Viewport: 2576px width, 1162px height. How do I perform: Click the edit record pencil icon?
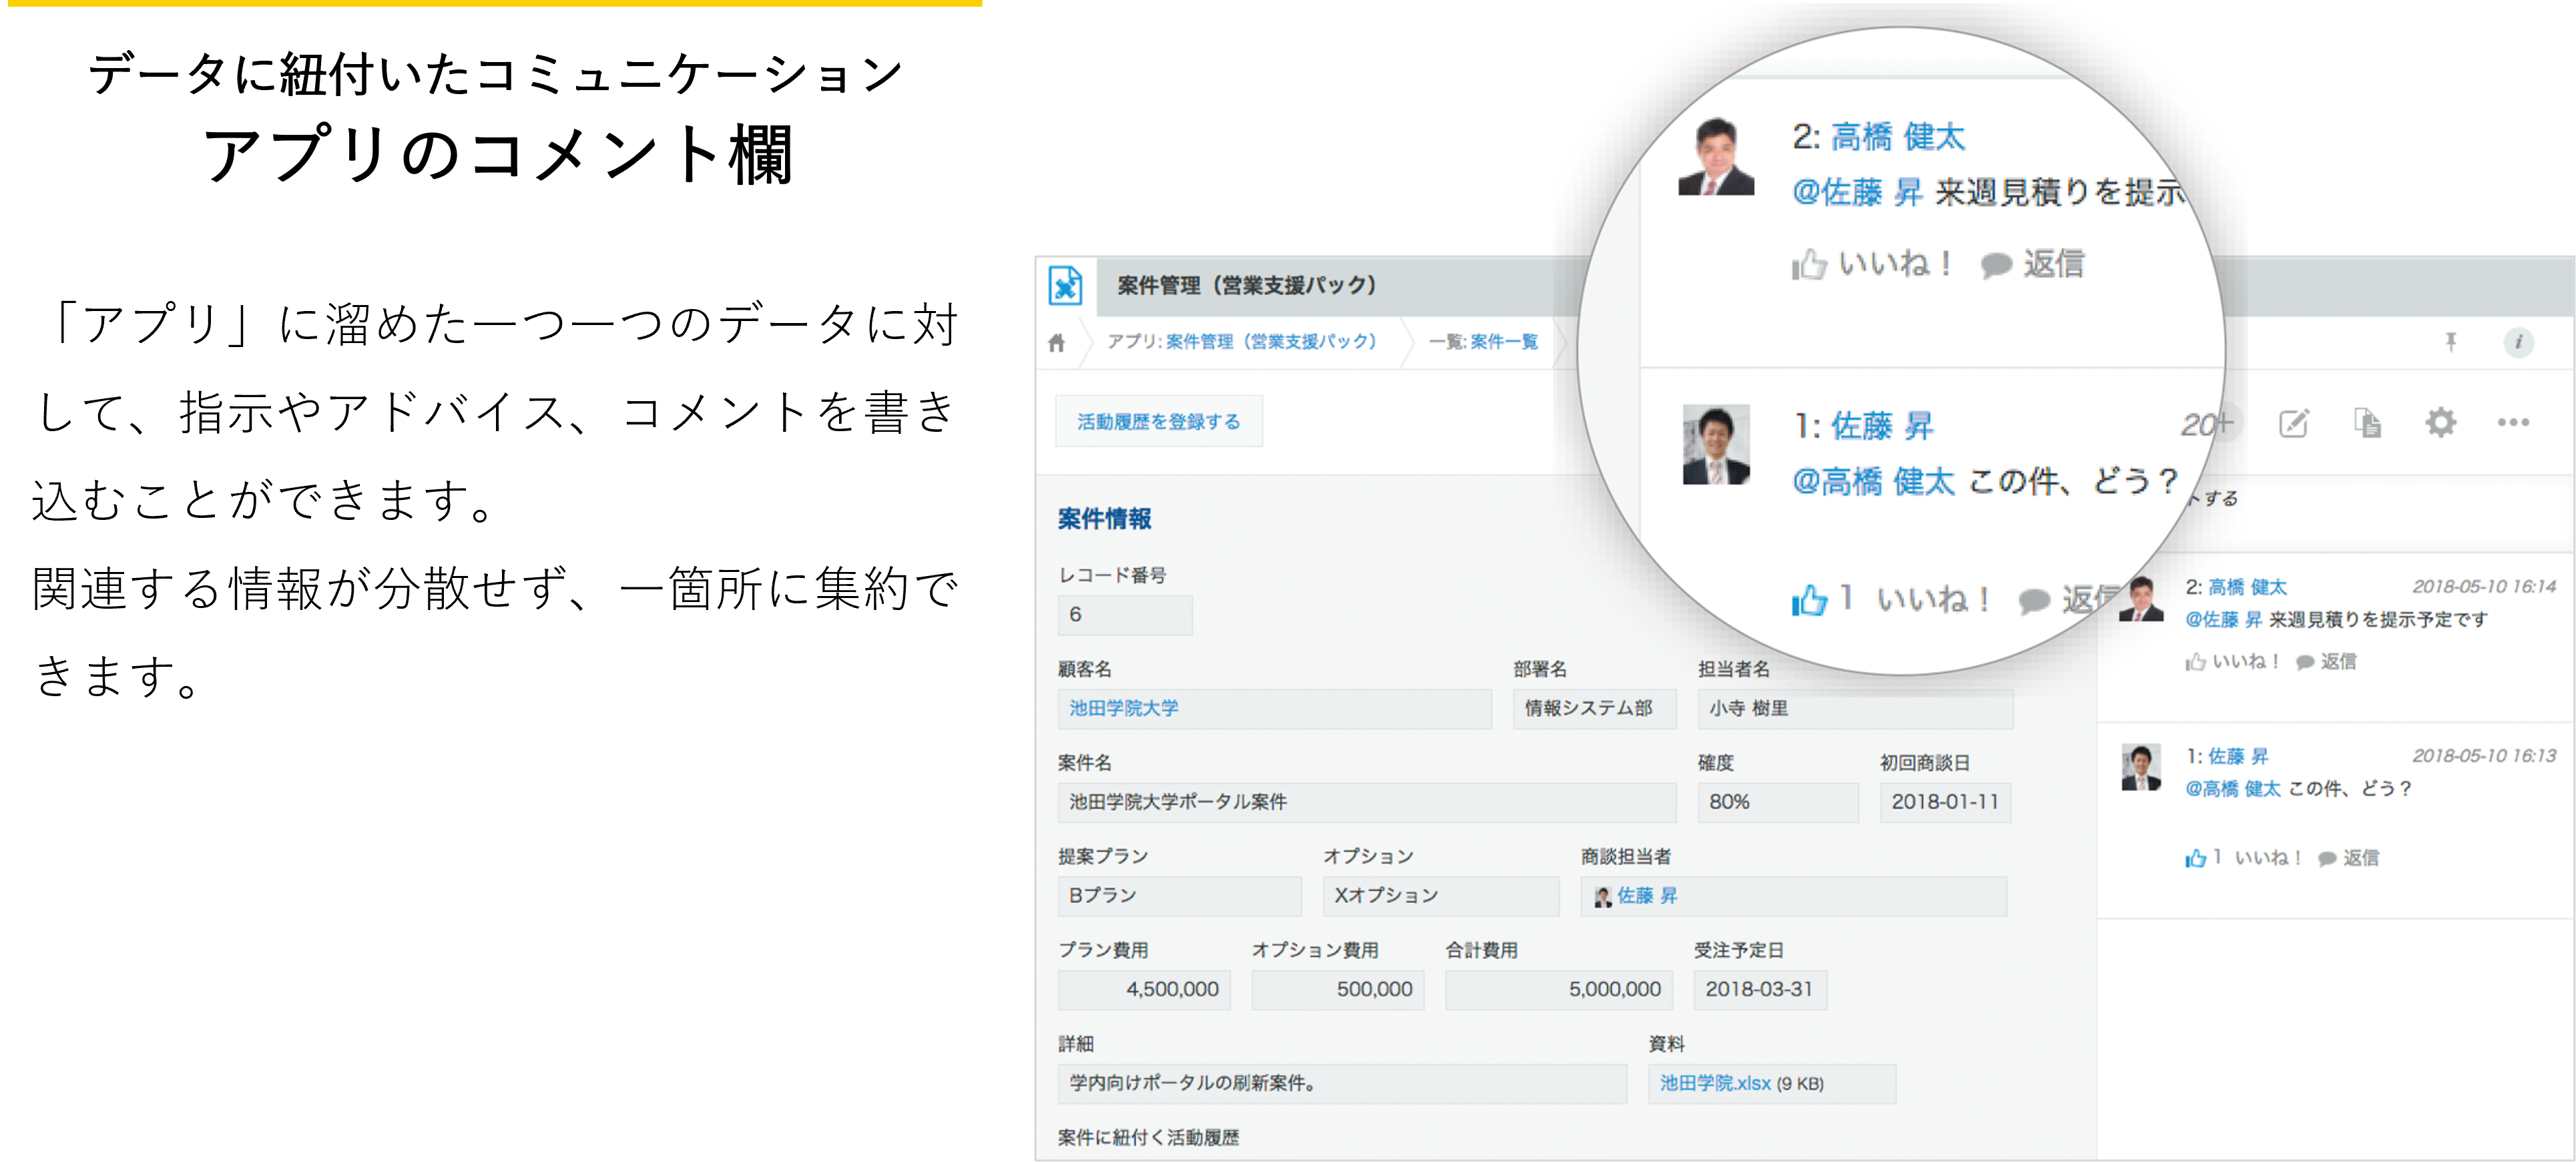[2293, 423]
